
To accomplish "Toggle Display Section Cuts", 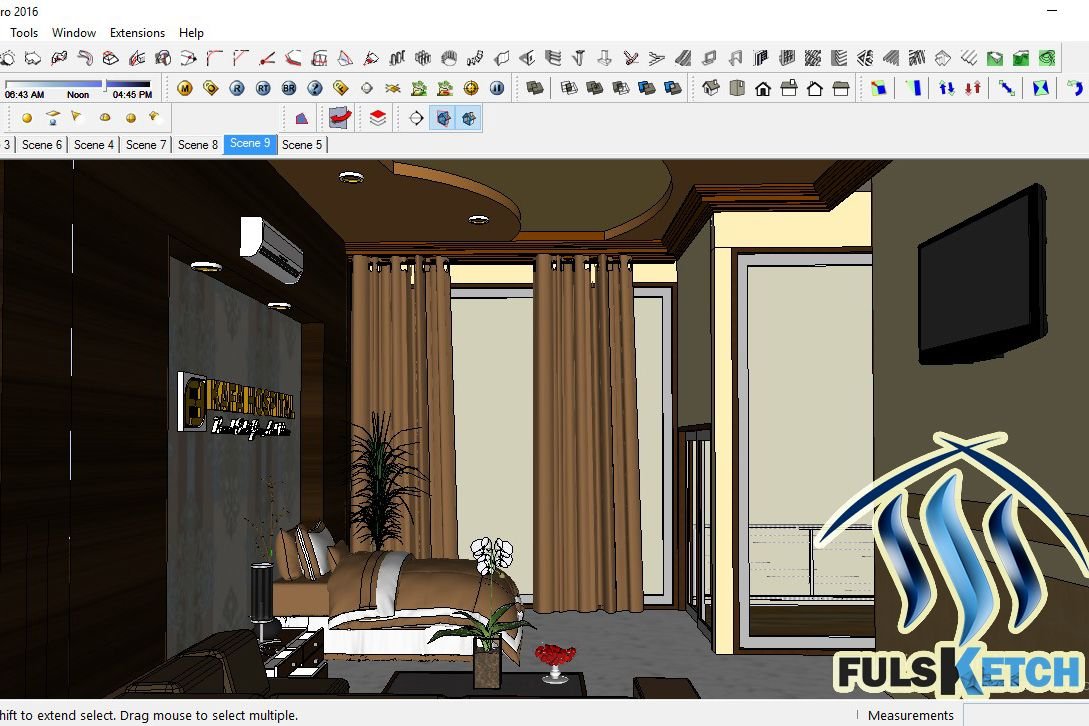I will (469, 118).
